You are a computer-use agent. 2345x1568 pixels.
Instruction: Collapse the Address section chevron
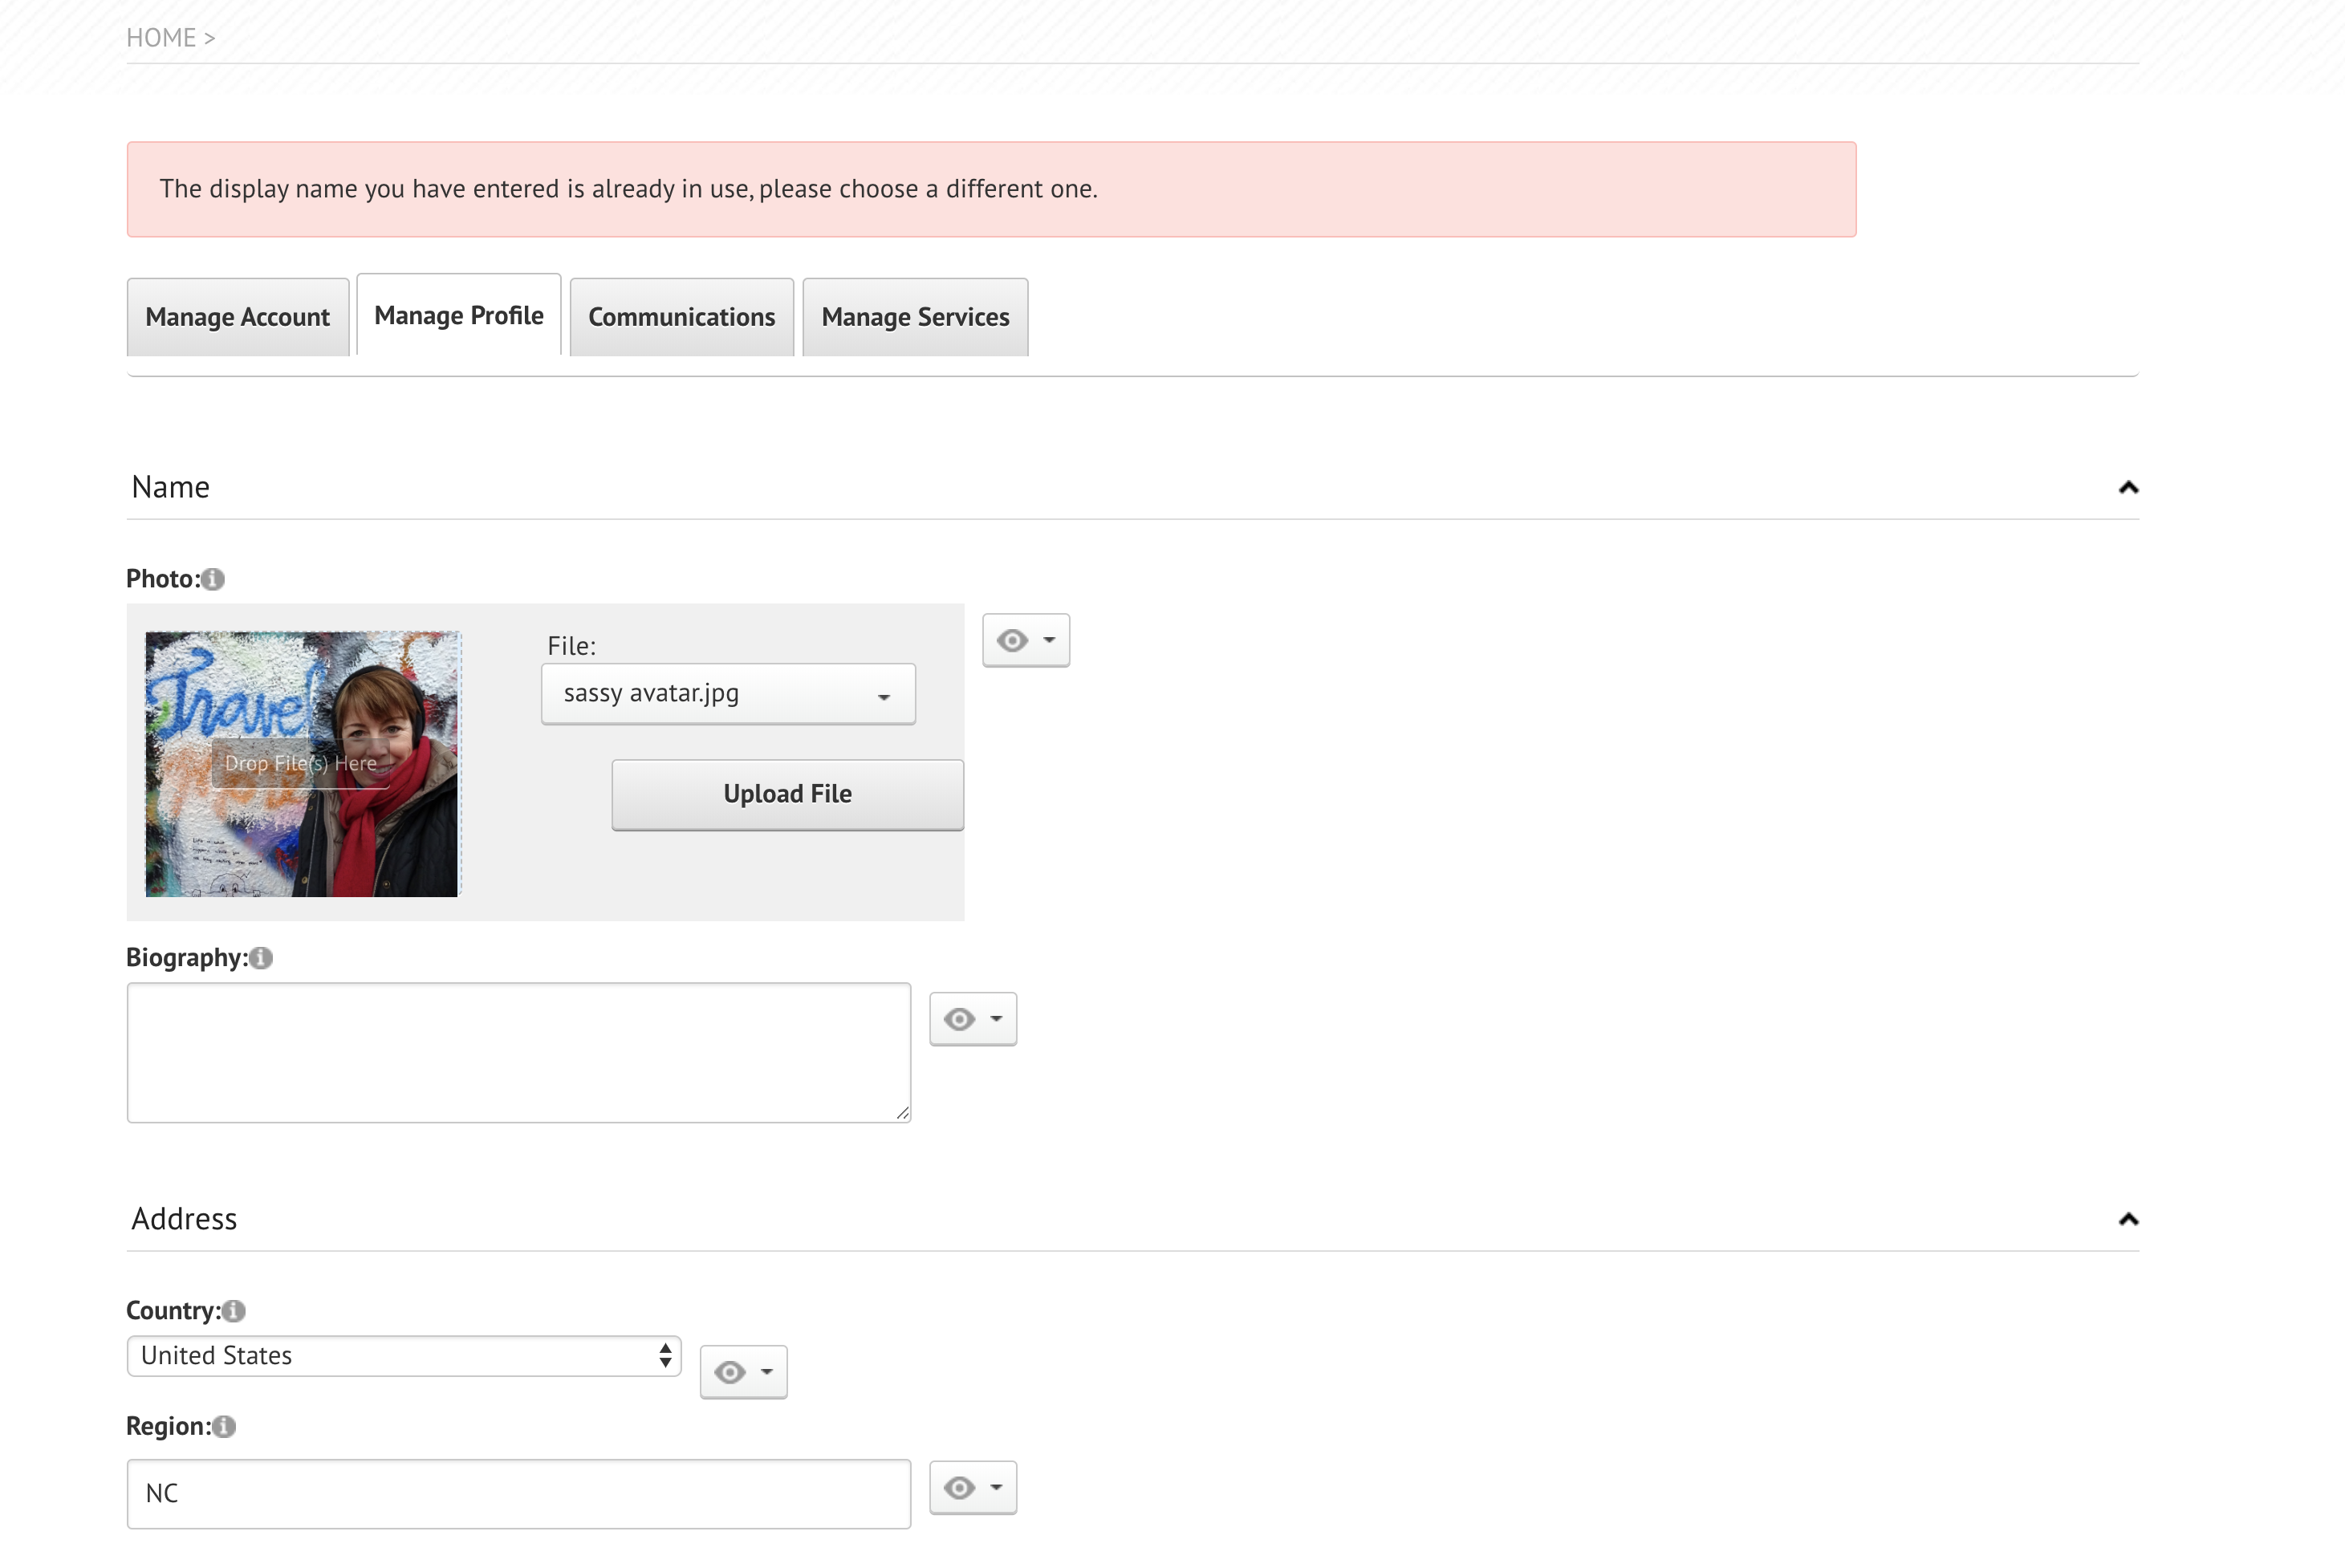pyautogui.click(x=2128, y=1219)
